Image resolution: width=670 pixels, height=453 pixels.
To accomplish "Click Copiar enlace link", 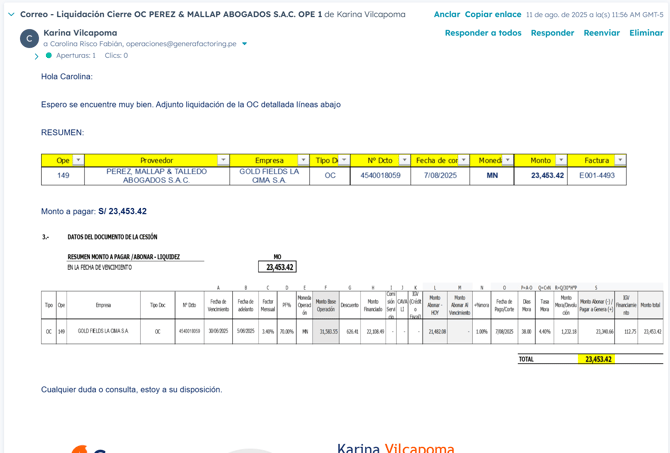I will click(x=493, y=14).
